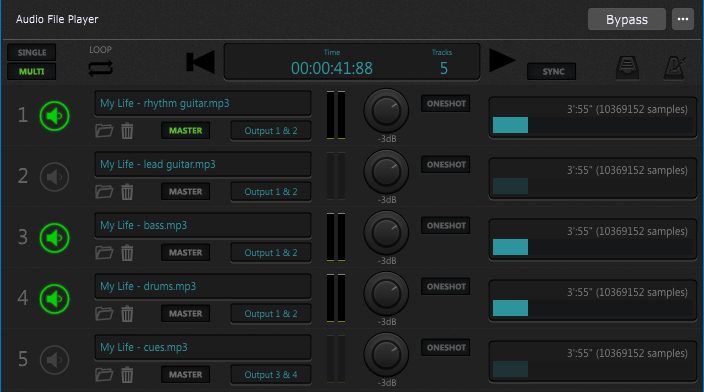Click the marker stamp icon beside SYNC

[627, 68]
